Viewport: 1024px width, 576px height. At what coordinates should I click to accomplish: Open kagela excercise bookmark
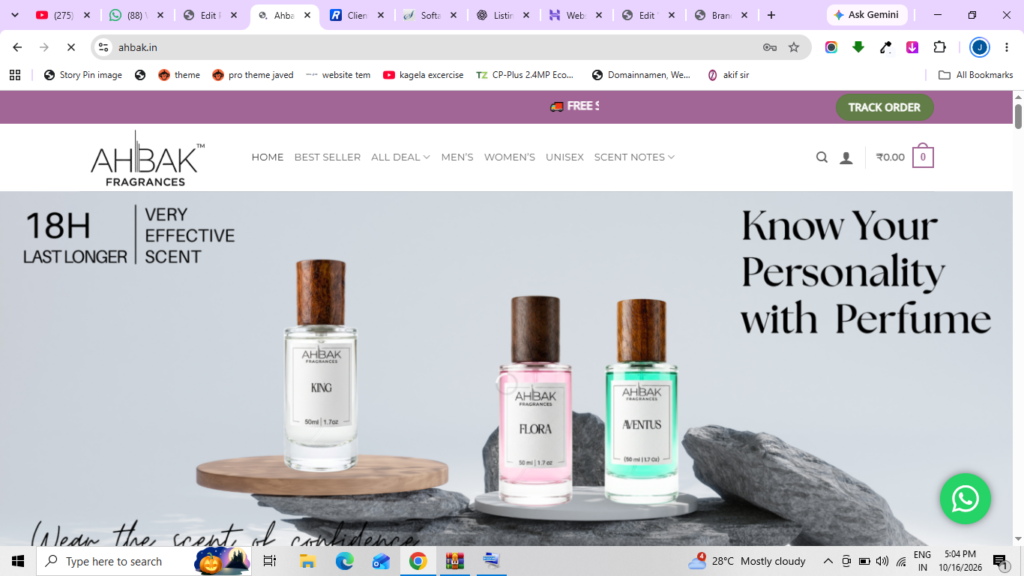[x=423, y=75]
